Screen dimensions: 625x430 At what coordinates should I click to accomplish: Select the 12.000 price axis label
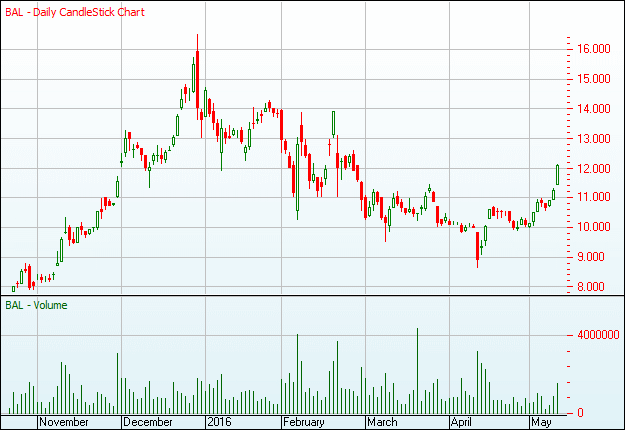[594, 169]
